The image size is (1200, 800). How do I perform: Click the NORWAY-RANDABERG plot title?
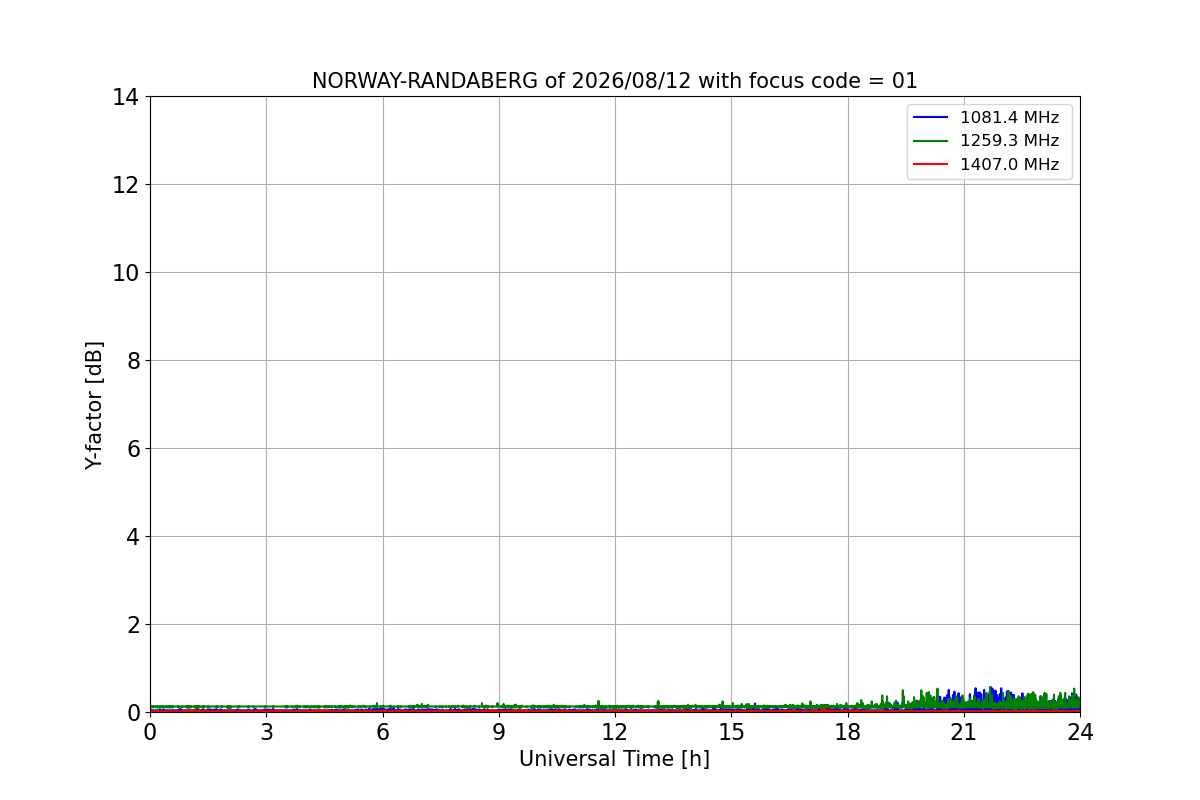(x=614, y=81)
